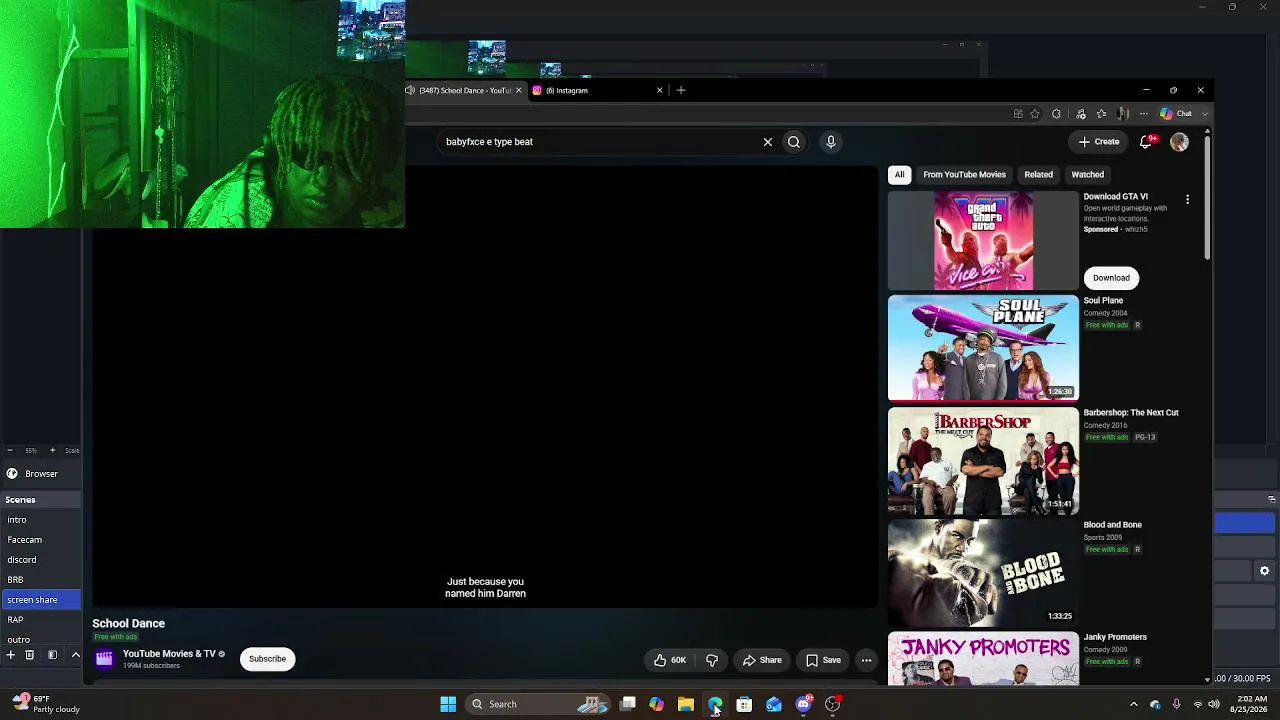Open File Explorer from the taskbar
1280x720 pixels.
[x=686, y=704]
